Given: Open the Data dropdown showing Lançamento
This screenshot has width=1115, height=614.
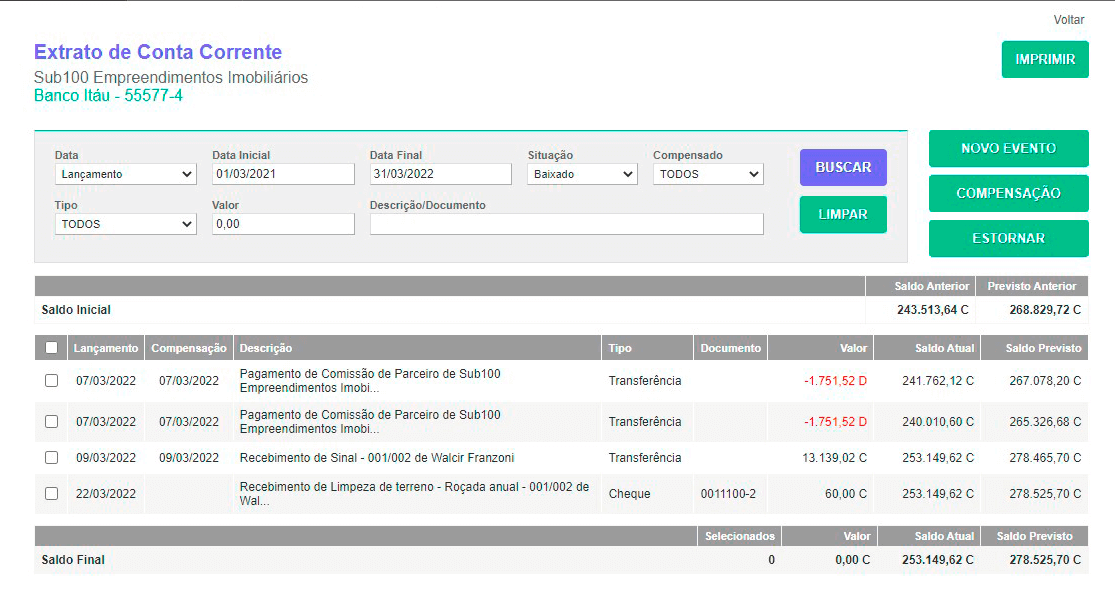Looking at the screenshot, I should tap(125, 174).
